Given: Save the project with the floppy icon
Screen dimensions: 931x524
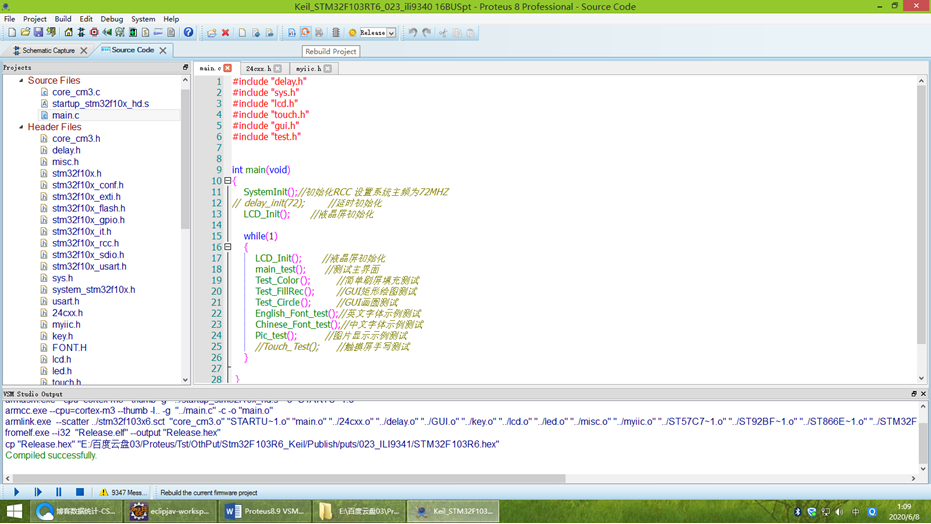Looking at the screenshot, I should coord(38,33).
